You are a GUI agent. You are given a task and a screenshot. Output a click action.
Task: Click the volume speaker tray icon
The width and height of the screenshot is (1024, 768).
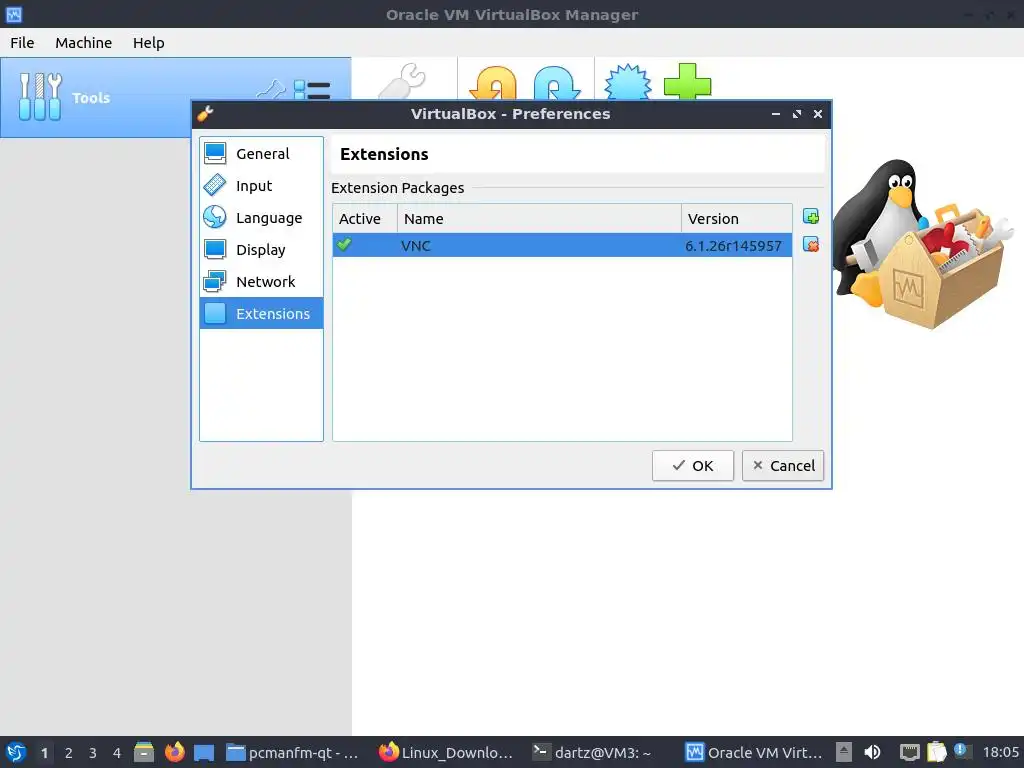(x=872, y=752)
